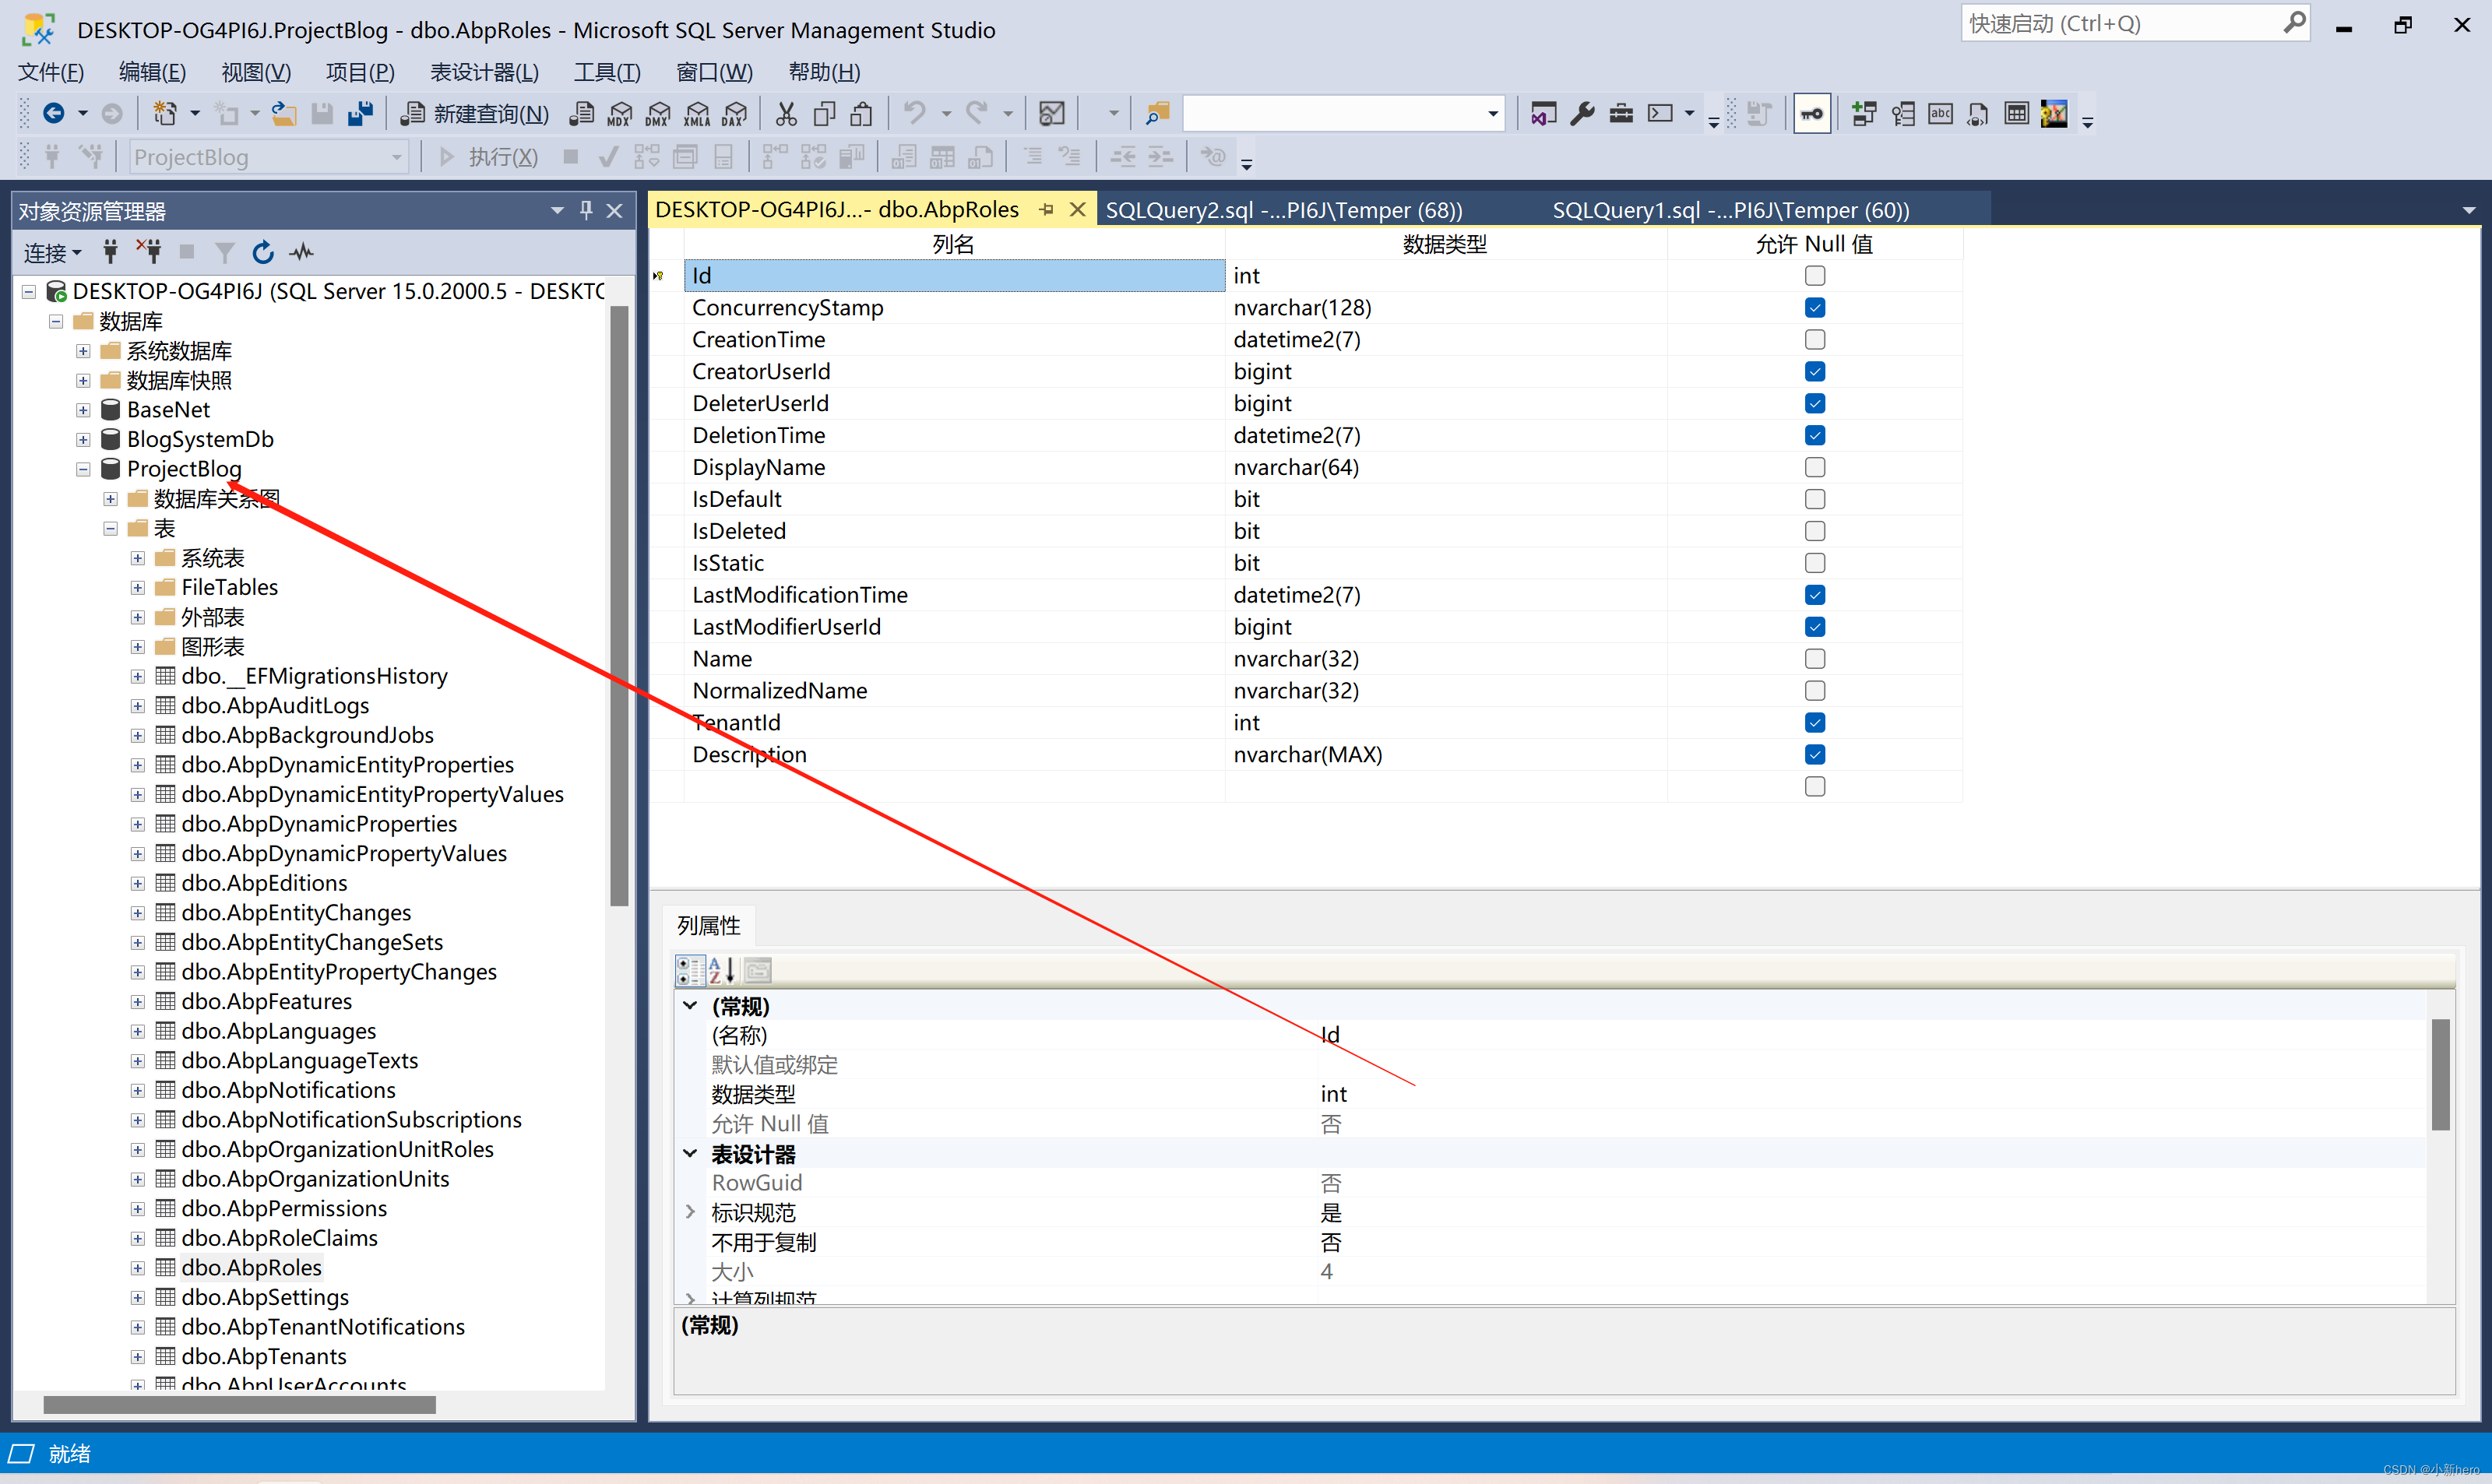Click the 列属性 column properties tab

point(709,926)
